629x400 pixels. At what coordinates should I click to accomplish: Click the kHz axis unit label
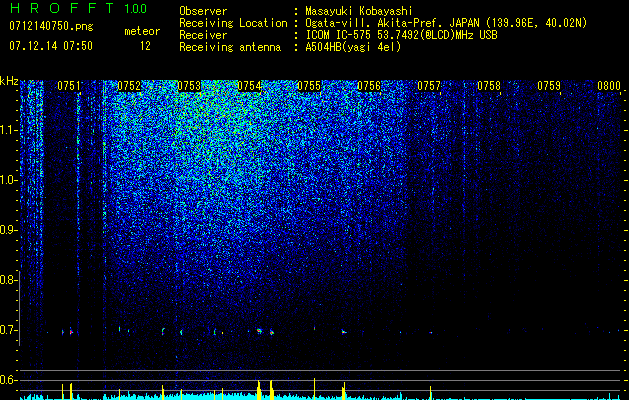tap(9, 81)
